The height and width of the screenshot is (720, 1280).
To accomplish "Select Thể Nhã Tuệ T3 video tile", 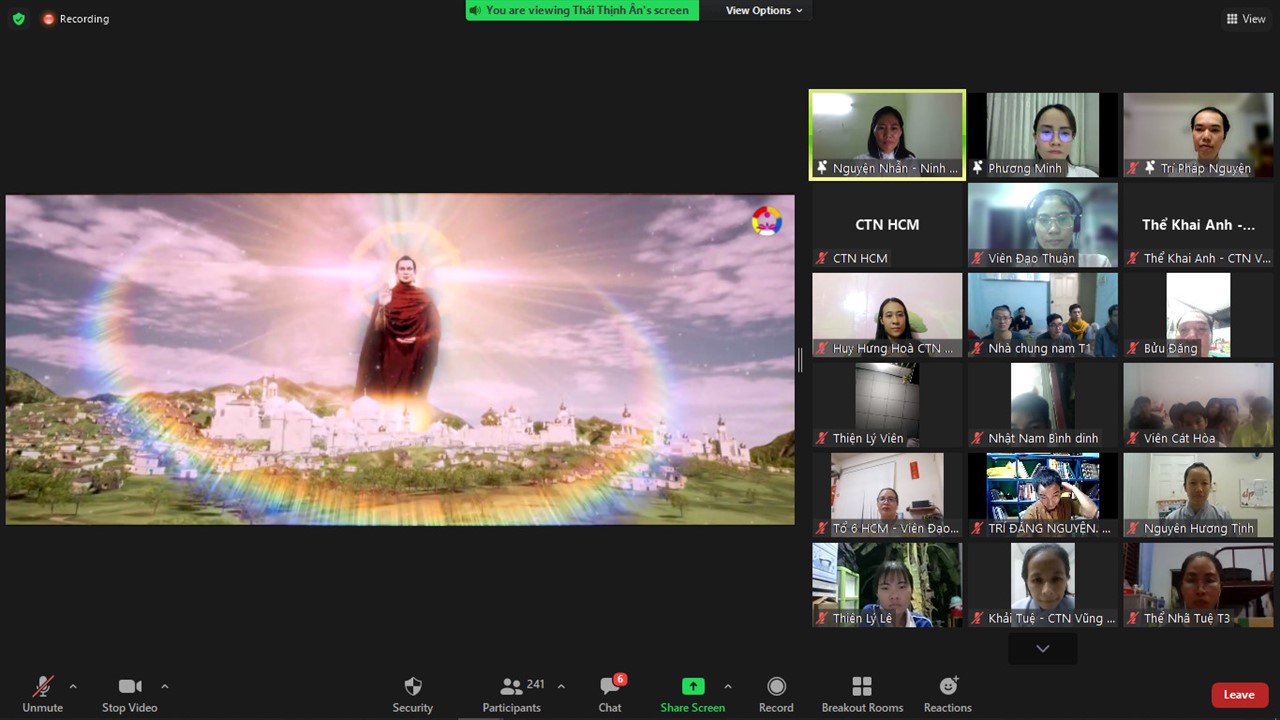I will [1198, 585].
